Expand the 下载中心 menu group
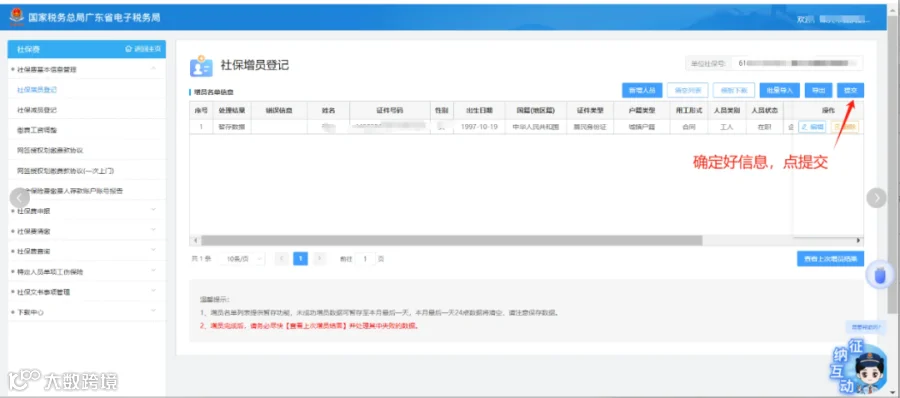The height and width of the screenshot is (398, 900). [153, 311]
